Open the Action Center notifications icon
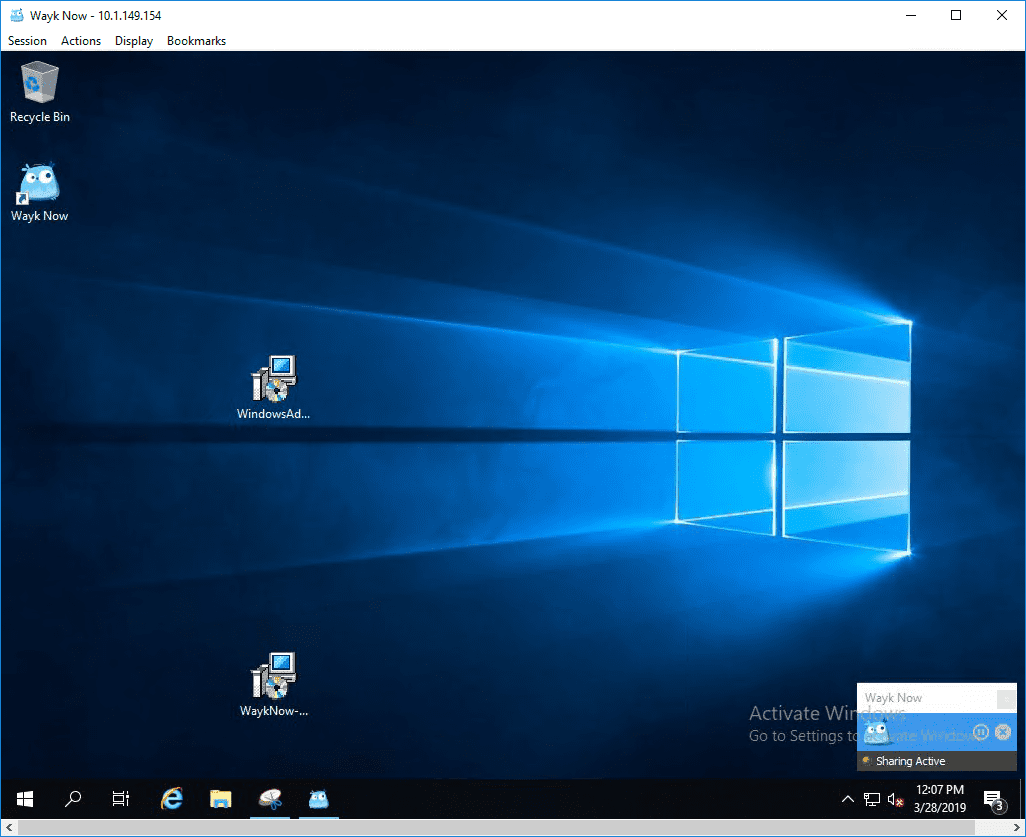 point(995,800)
